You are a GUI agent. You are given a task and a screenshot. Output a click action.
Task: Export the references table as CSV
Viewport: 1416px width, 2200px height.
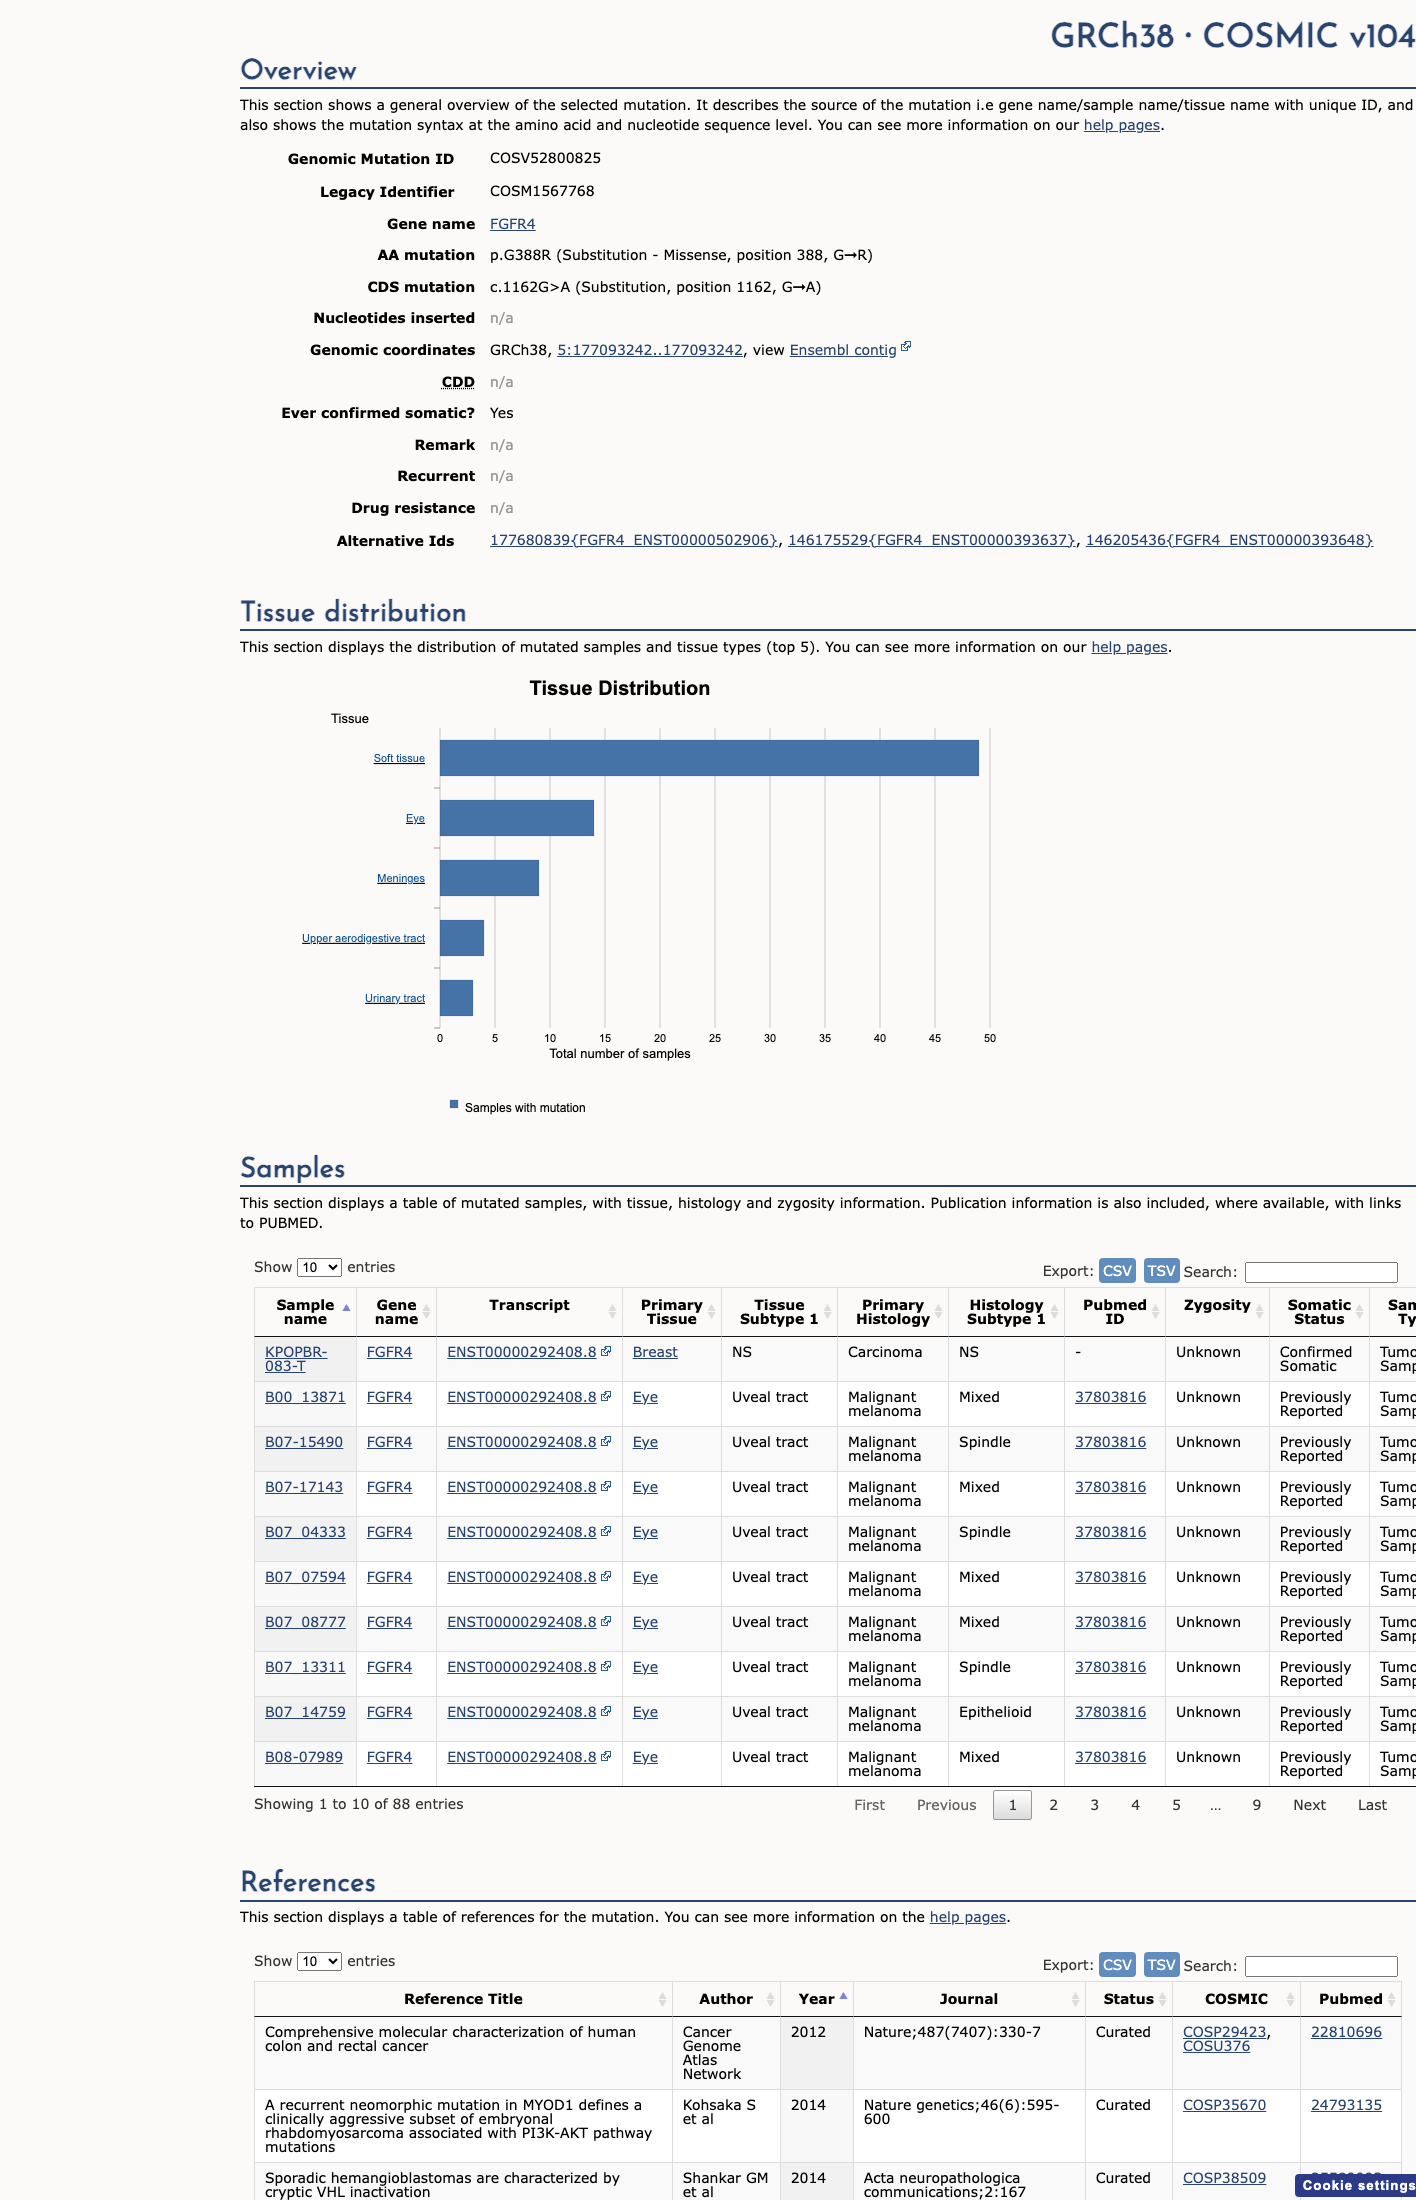[x=1117, y=1964]
